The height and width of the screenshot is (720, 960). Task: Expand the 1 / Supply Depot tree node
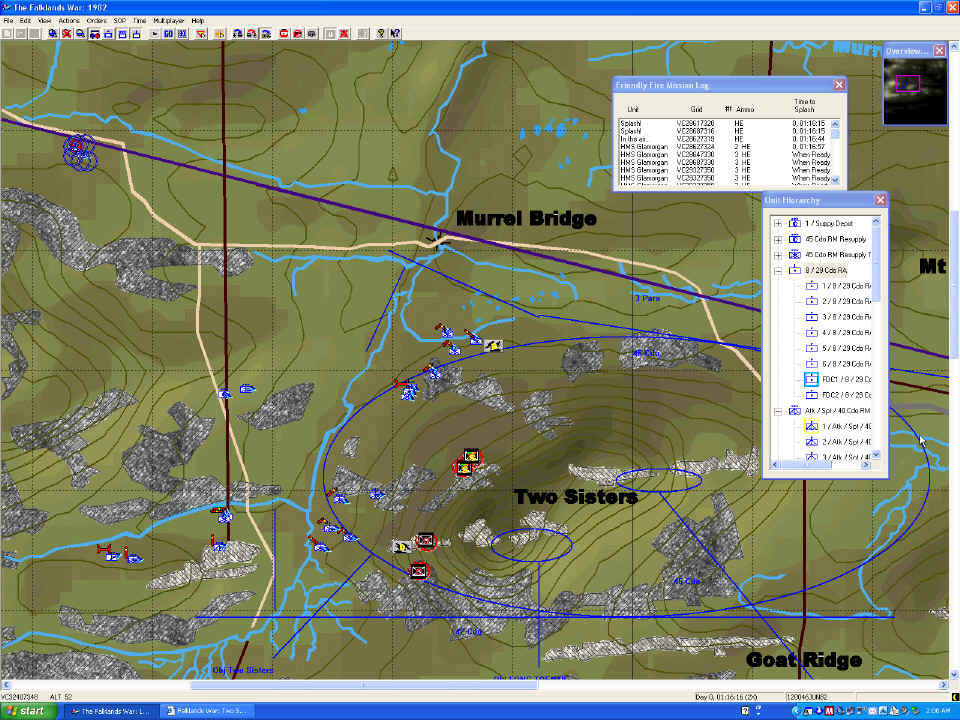[779, 223]
